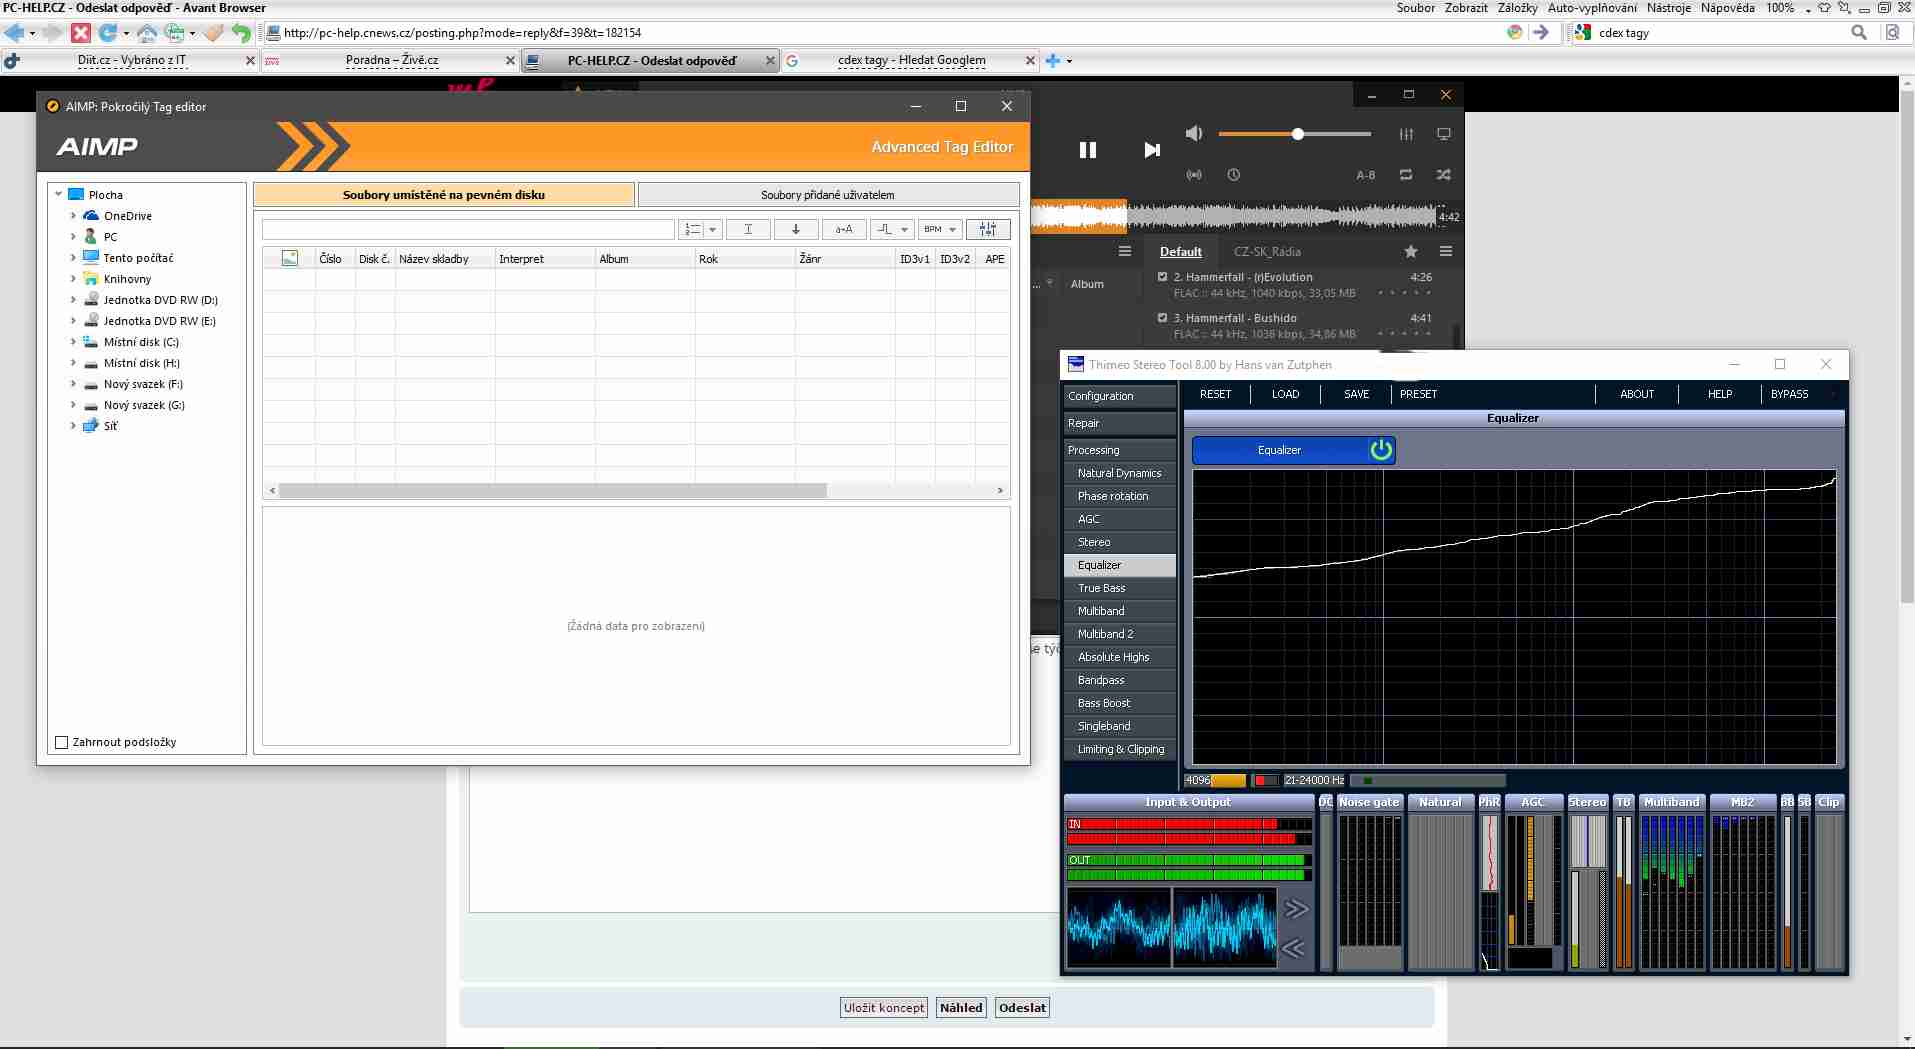Open new tab with plus icon
This screenshot has width=1915, height=1049.
1052,61
